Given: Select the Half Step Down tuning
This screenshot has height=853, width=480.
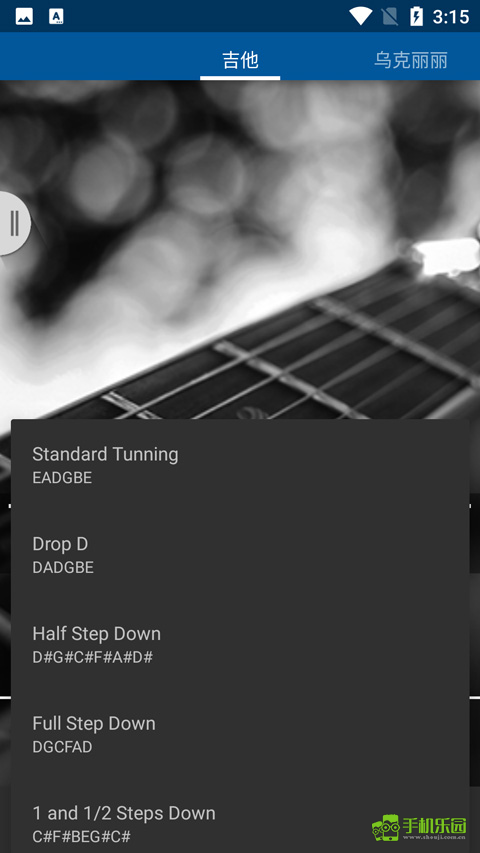Looking at the screenshot, I should [240, 644].
